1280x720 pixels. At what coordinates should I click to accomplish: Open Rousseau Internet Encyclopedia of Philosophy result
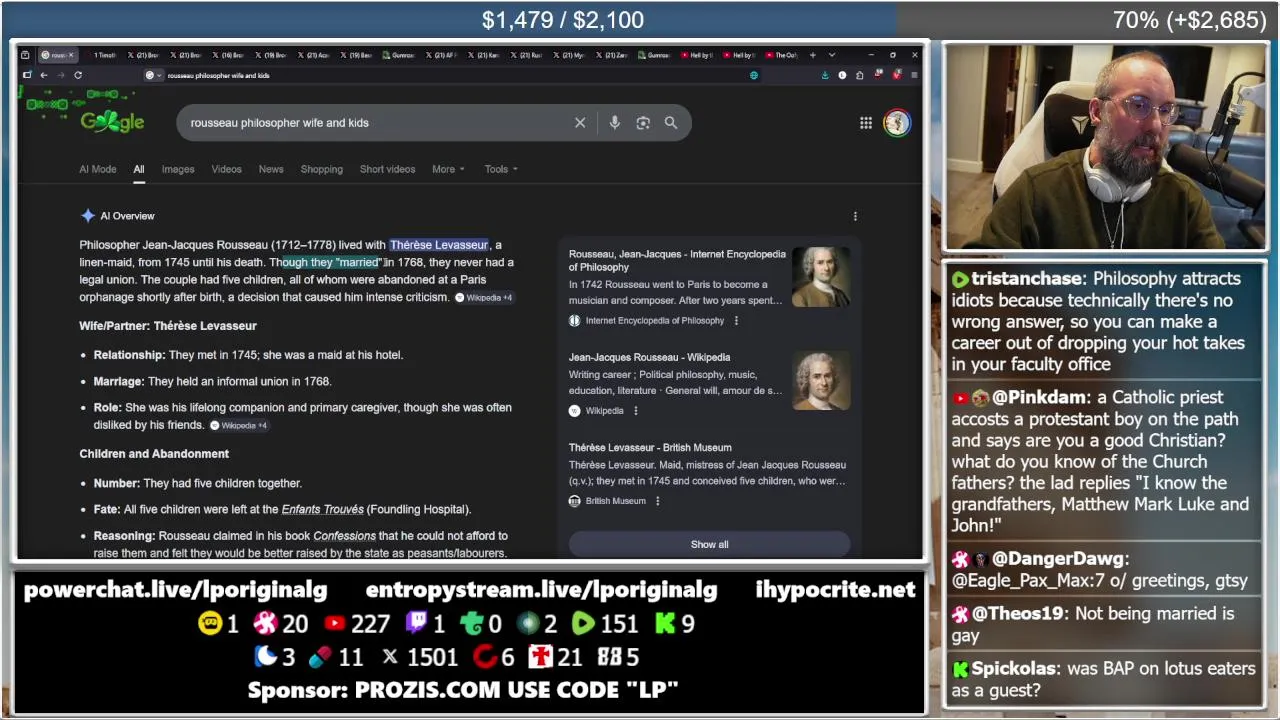coord(677,261)
